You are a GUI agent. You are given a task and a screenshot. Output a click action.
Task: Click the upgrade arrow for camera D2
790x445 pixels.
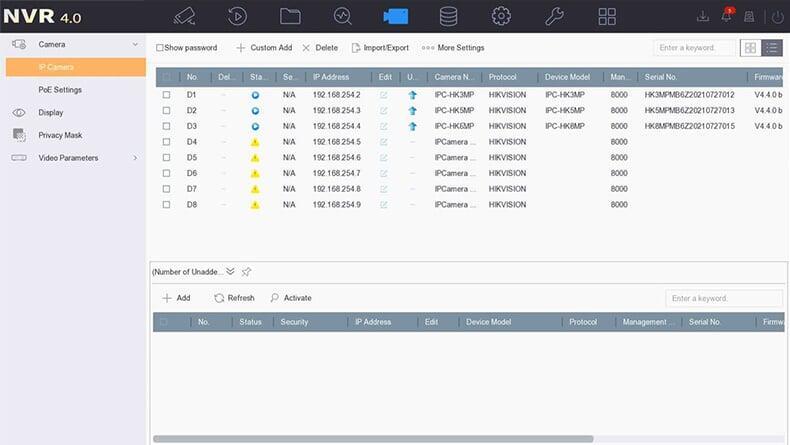pyautogui.click(x=412, y=111)
